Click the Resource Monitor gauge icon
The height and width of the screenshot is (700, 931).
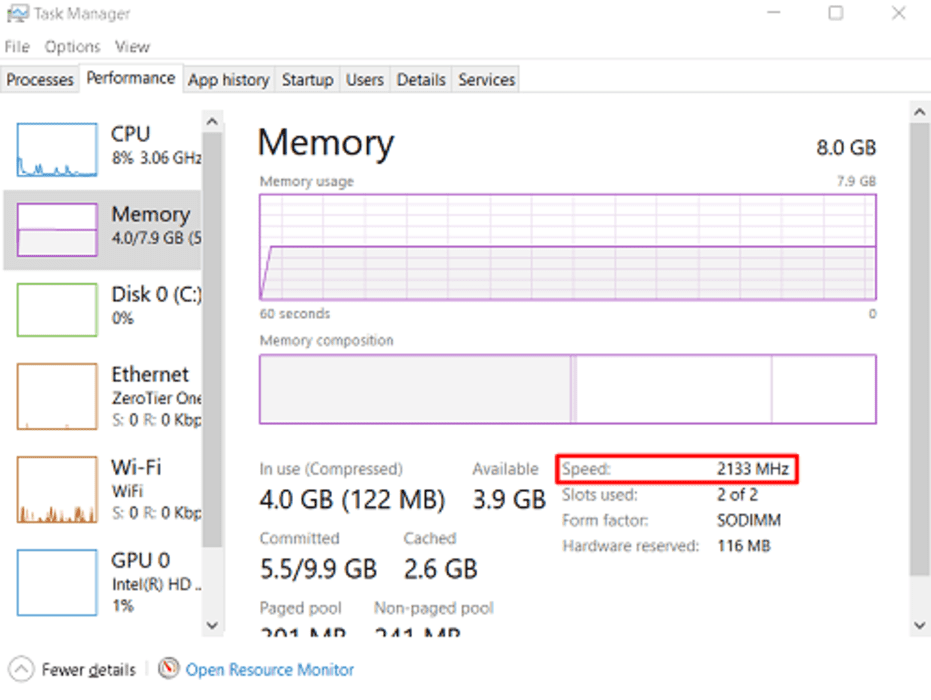tap(169, 669)
